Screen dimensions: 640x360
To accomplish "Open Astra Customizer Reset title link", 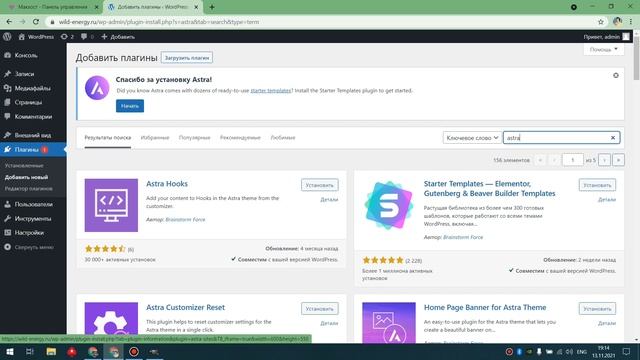I will tap(185, 307).
